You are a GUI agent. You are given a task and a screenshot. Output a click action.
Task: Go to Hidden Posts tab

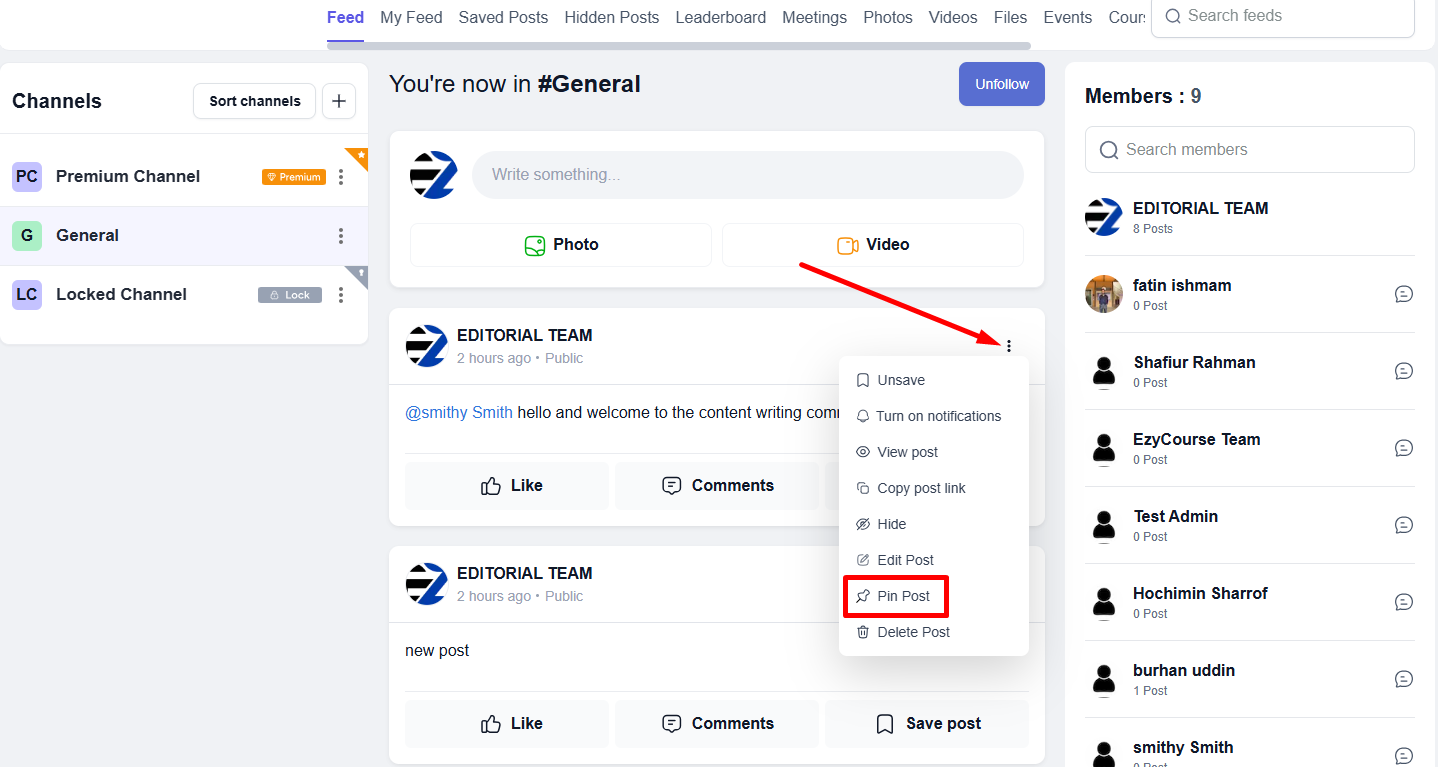click(612, 17)
